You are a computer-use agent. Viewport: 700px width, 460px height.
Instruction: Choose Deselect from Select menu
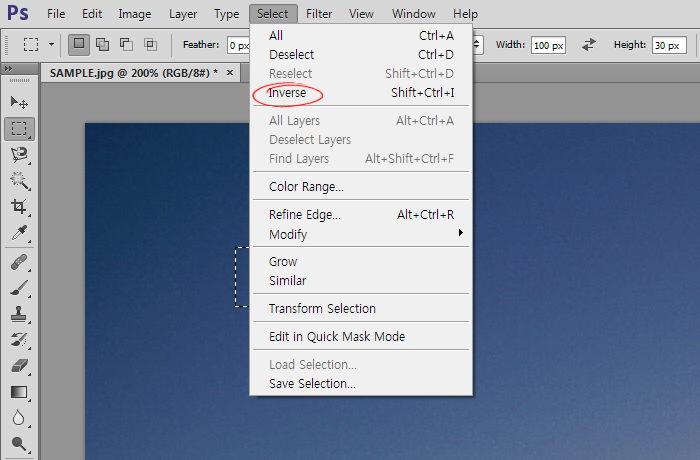[361, 55]
